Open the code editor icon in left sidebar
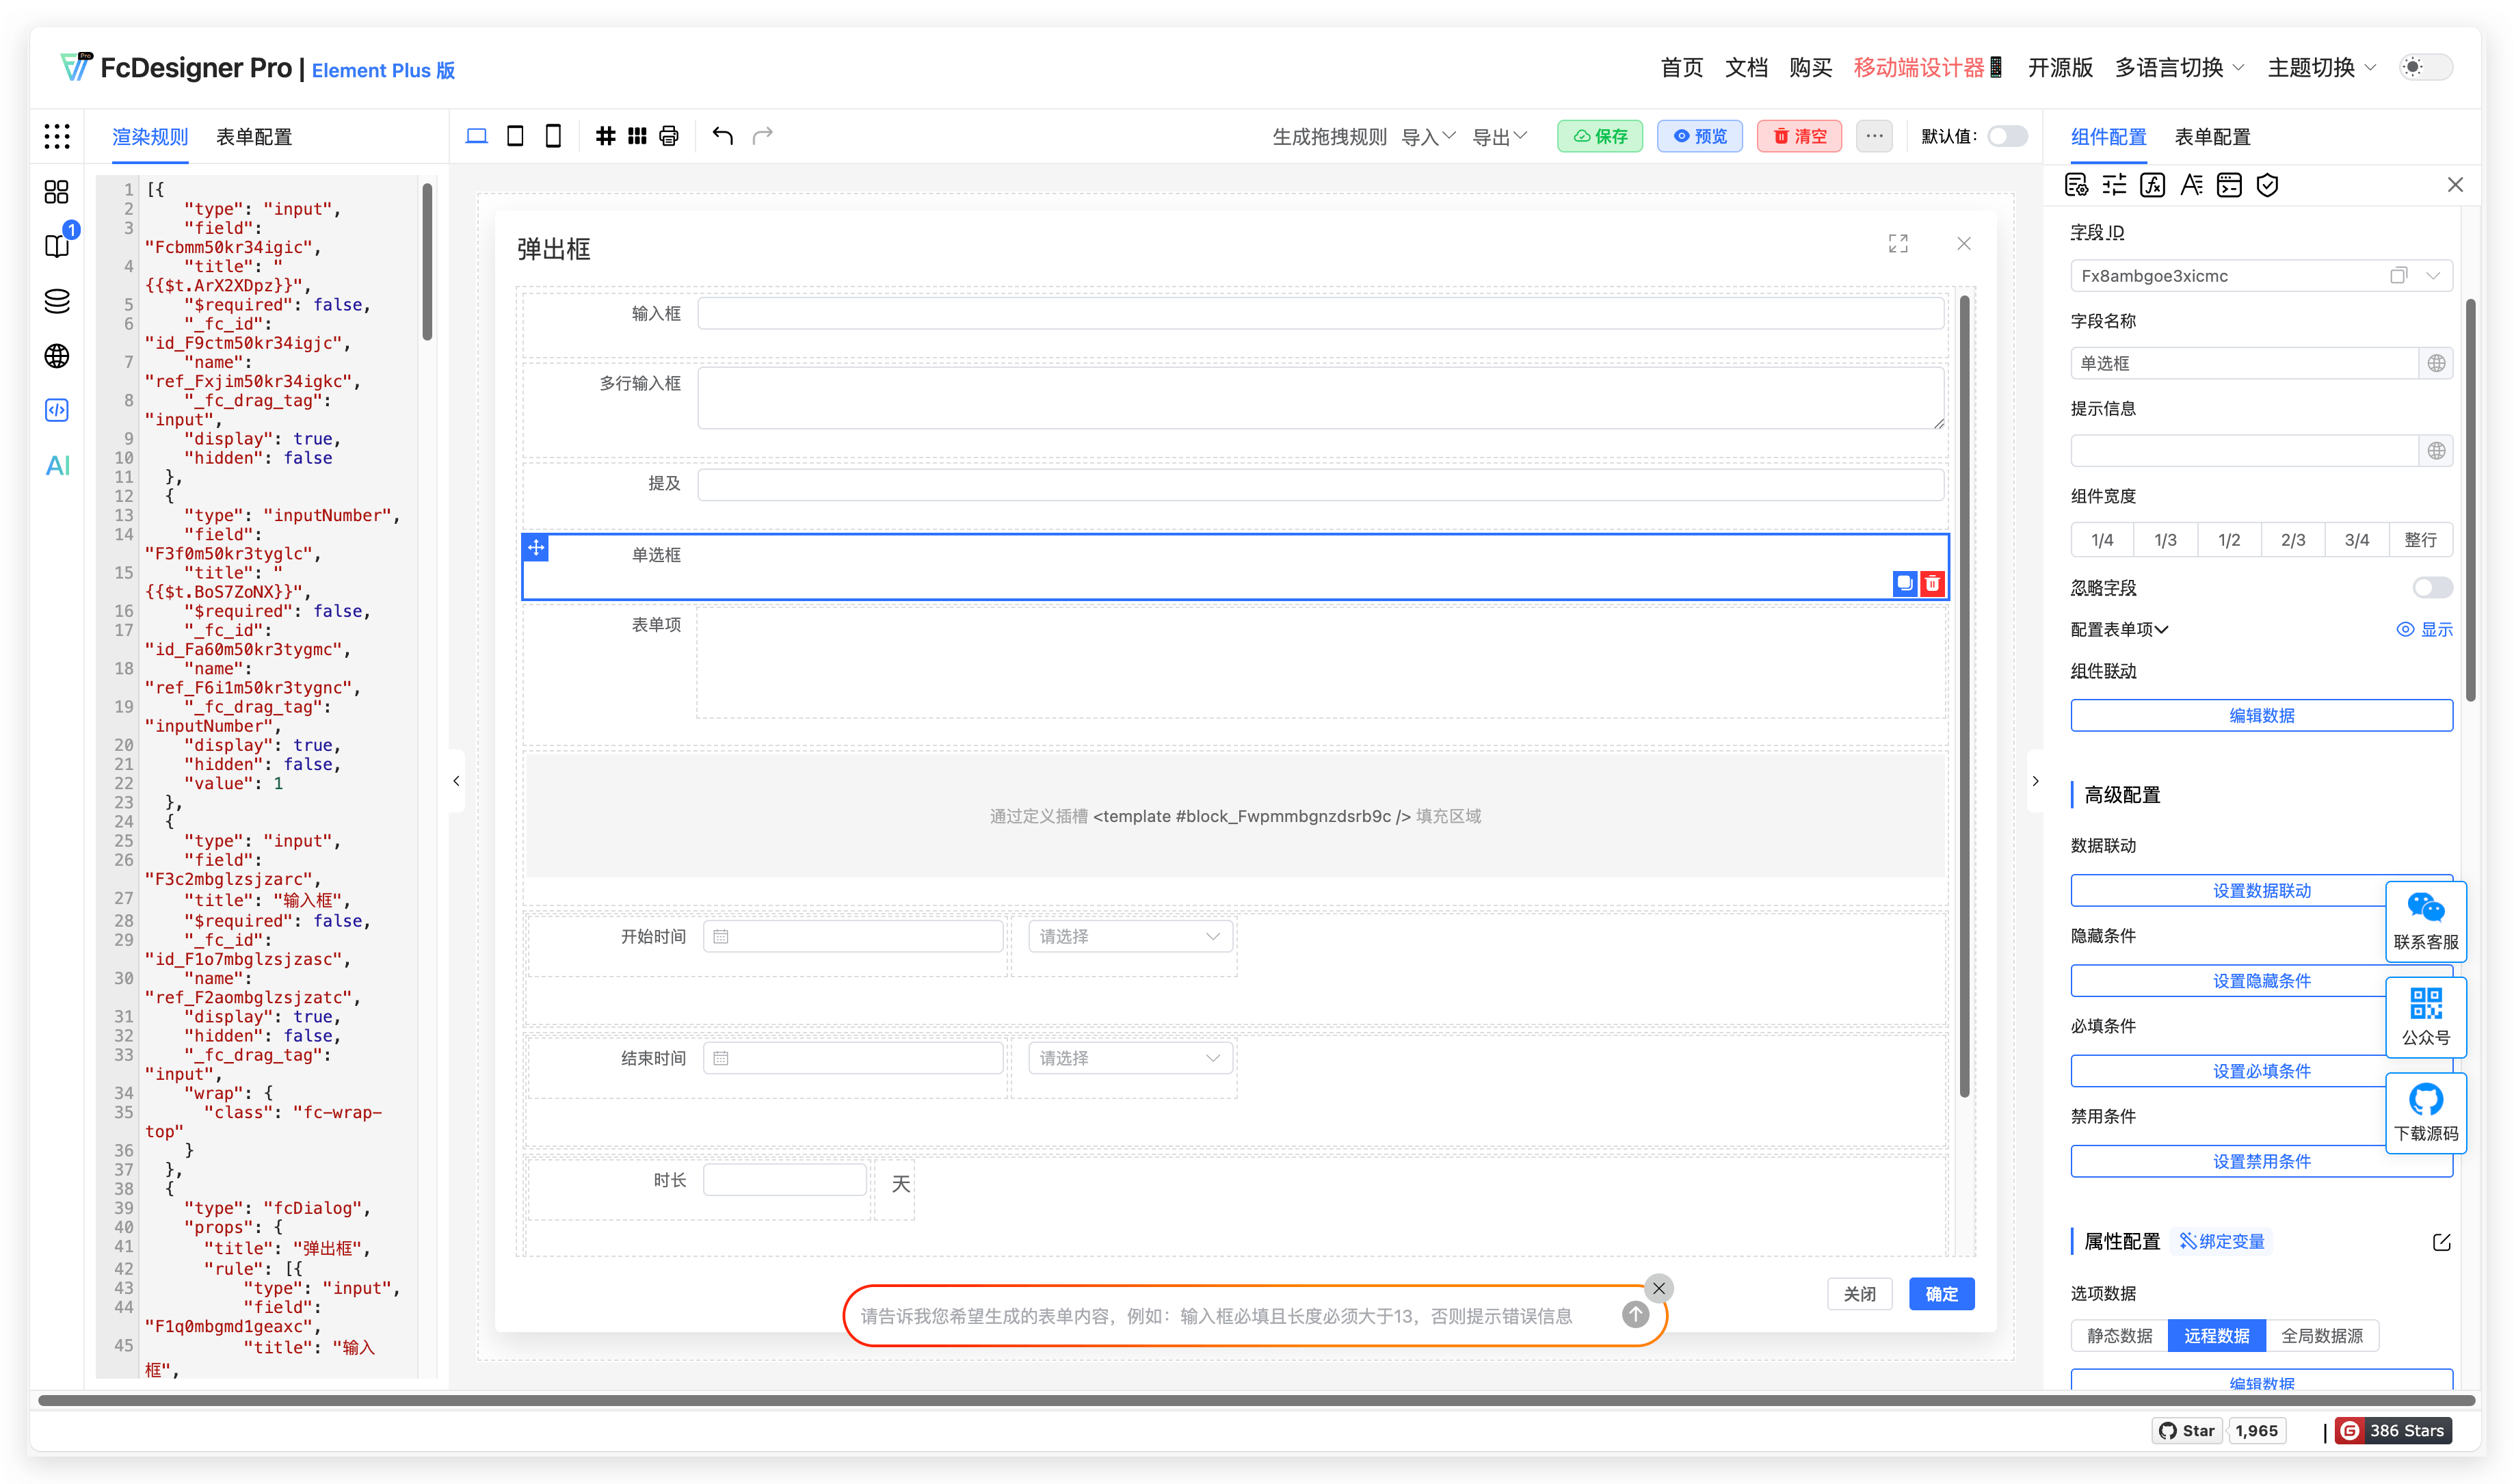 click(x=57, y=410)
